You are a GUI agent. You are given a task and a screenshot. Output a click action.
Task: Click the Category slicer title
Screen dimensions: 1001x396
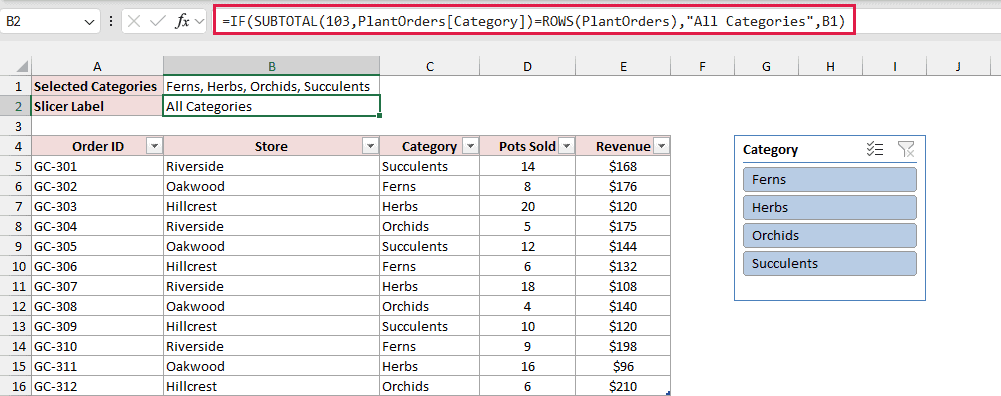click(x=770, y=149)
